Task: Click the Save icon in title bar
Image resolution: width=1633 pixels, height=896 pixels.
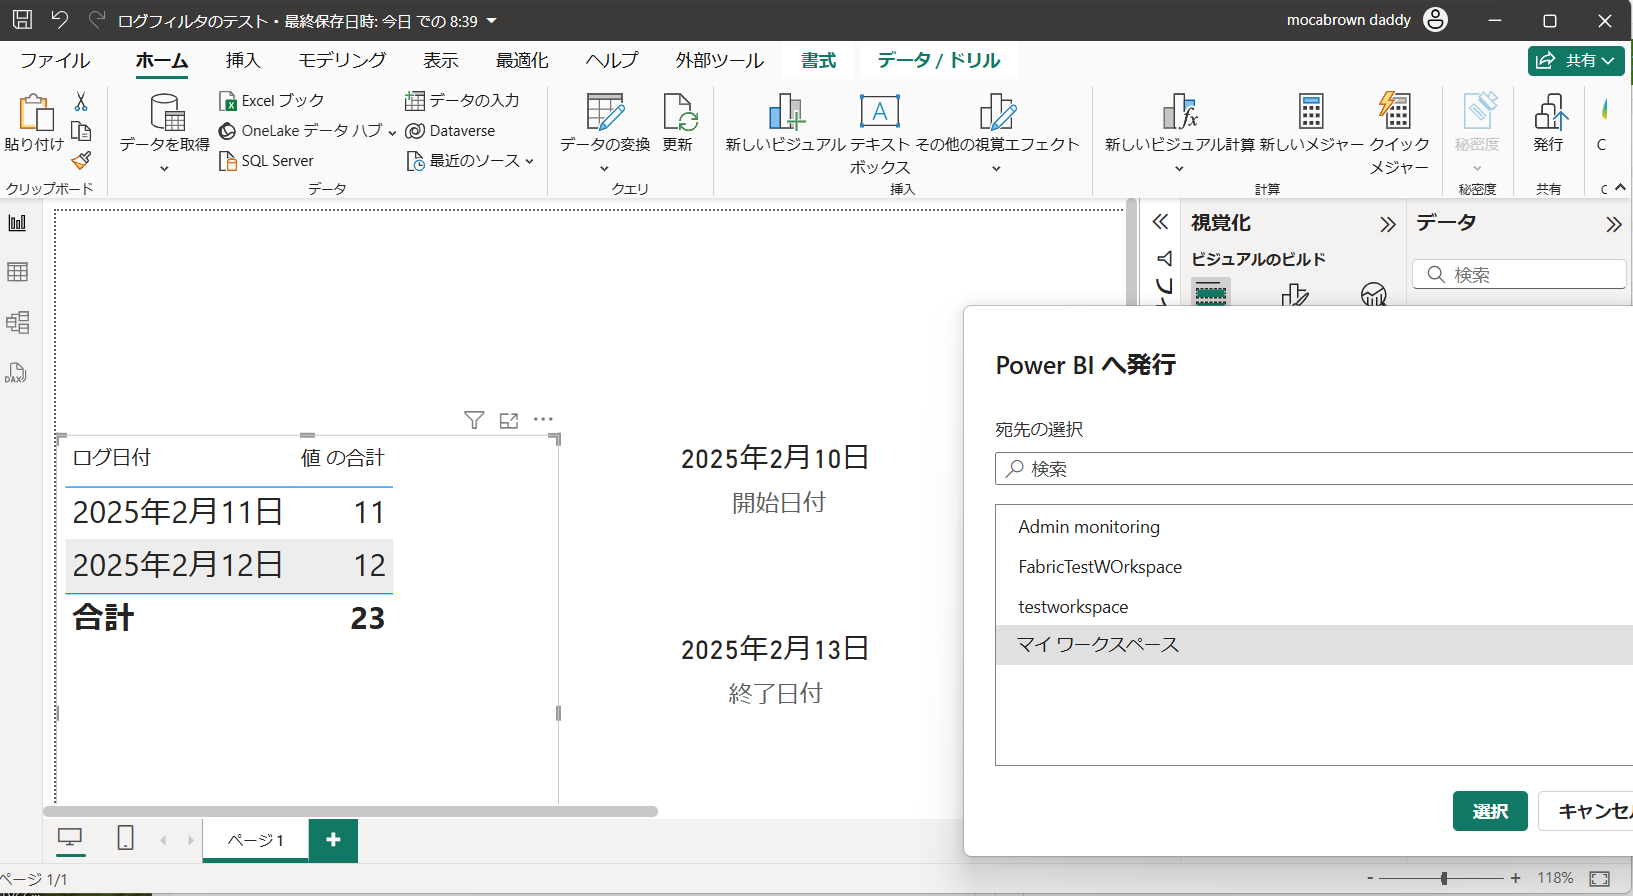Action: click(22, 19)
